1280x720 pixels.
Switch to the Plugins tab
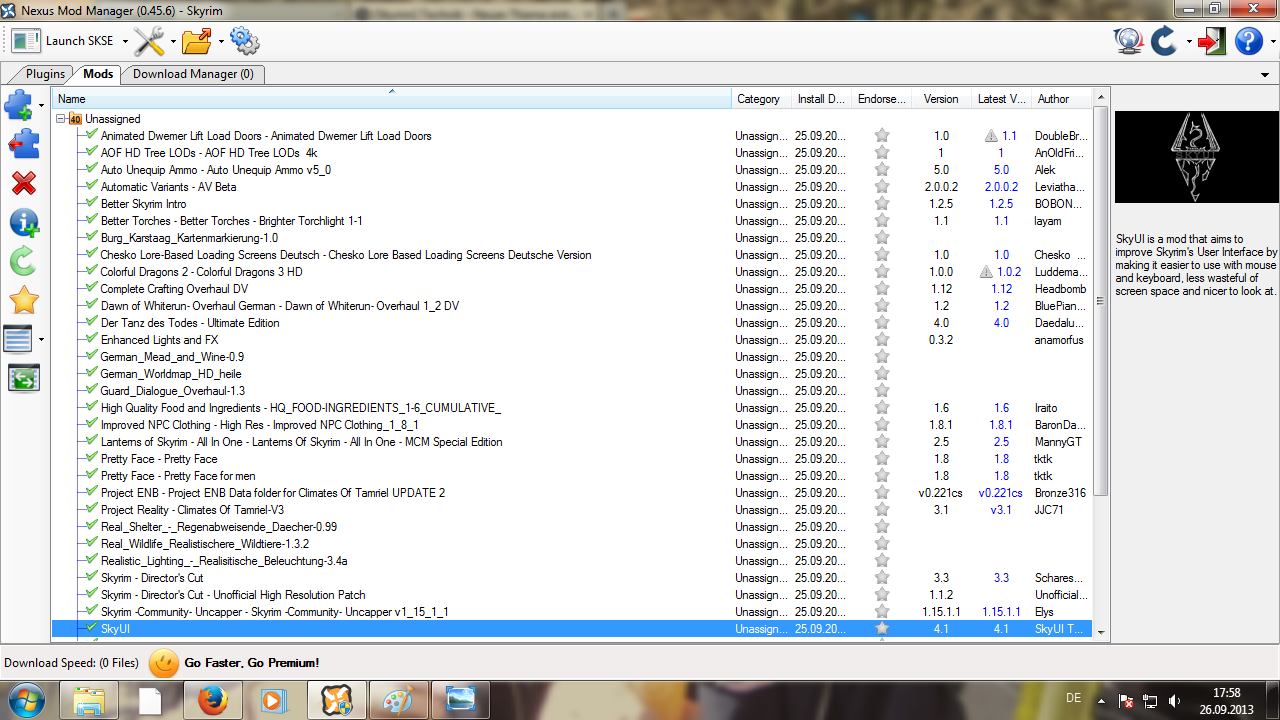tap(45, 74)
